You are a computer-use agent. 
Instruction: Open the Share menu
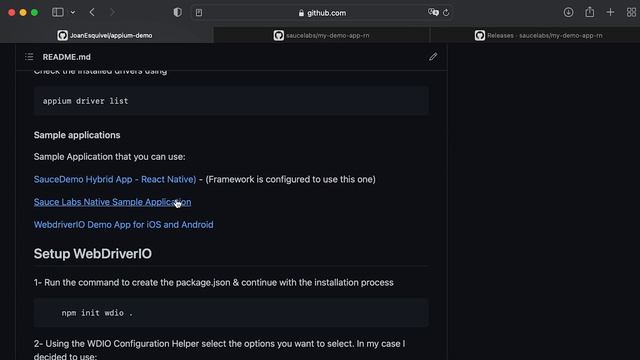point(589,12)
